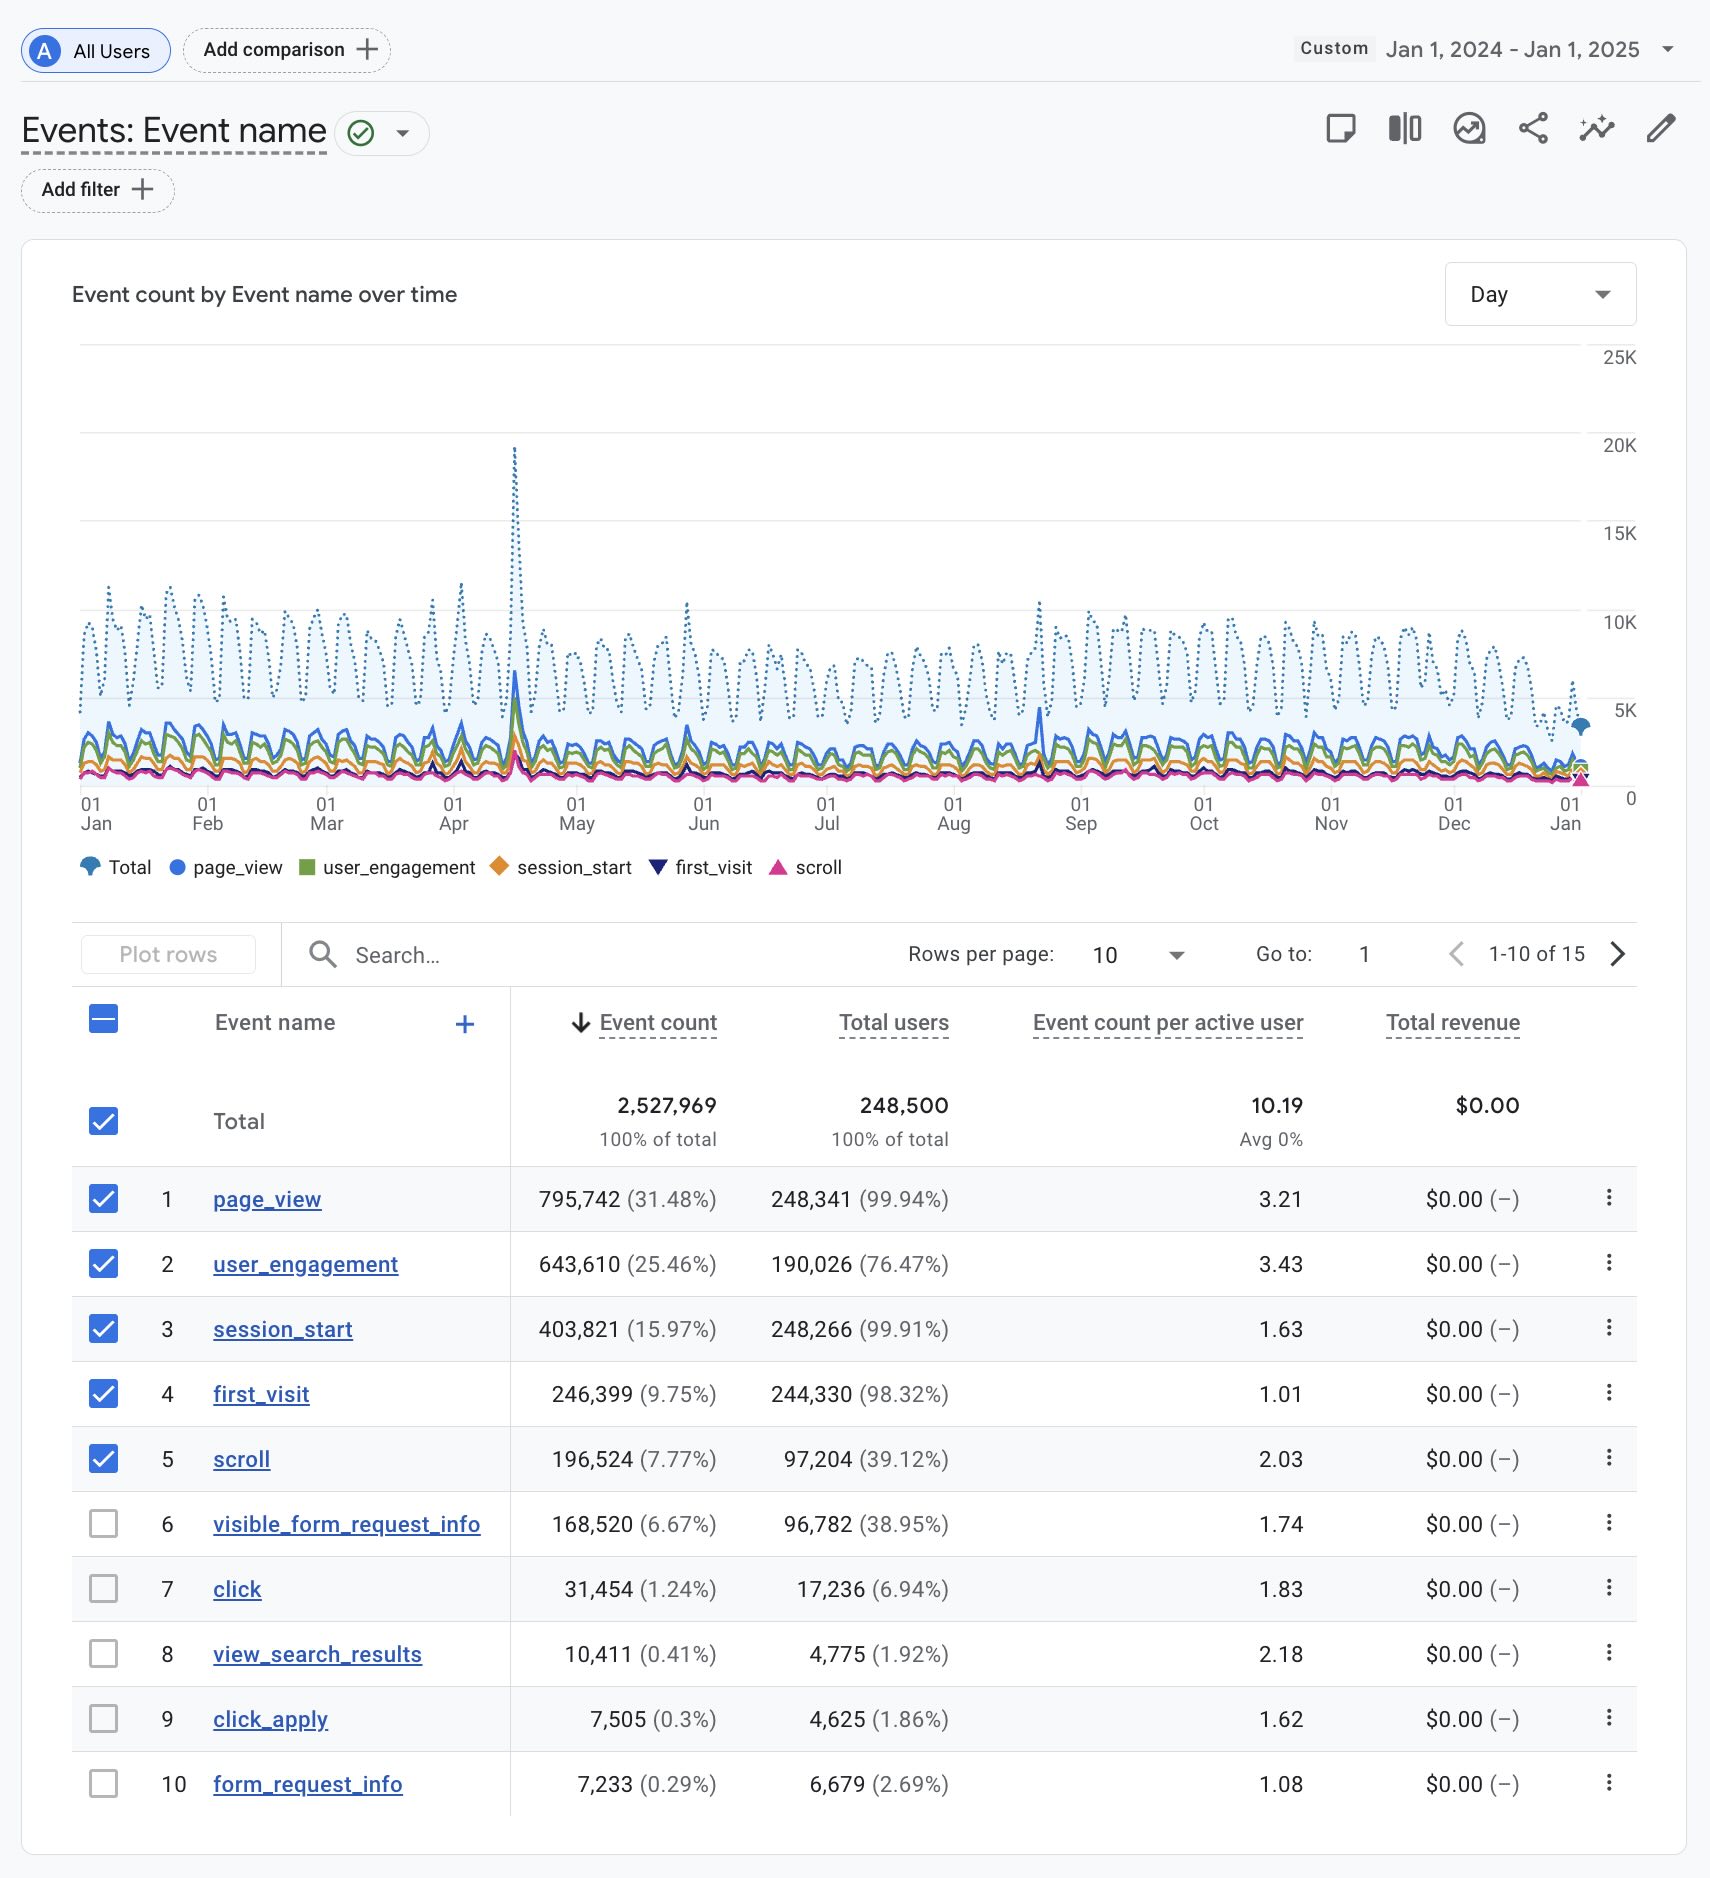Sort by Total users column header
The image size is (1710, 1878).
[894, 1023]
